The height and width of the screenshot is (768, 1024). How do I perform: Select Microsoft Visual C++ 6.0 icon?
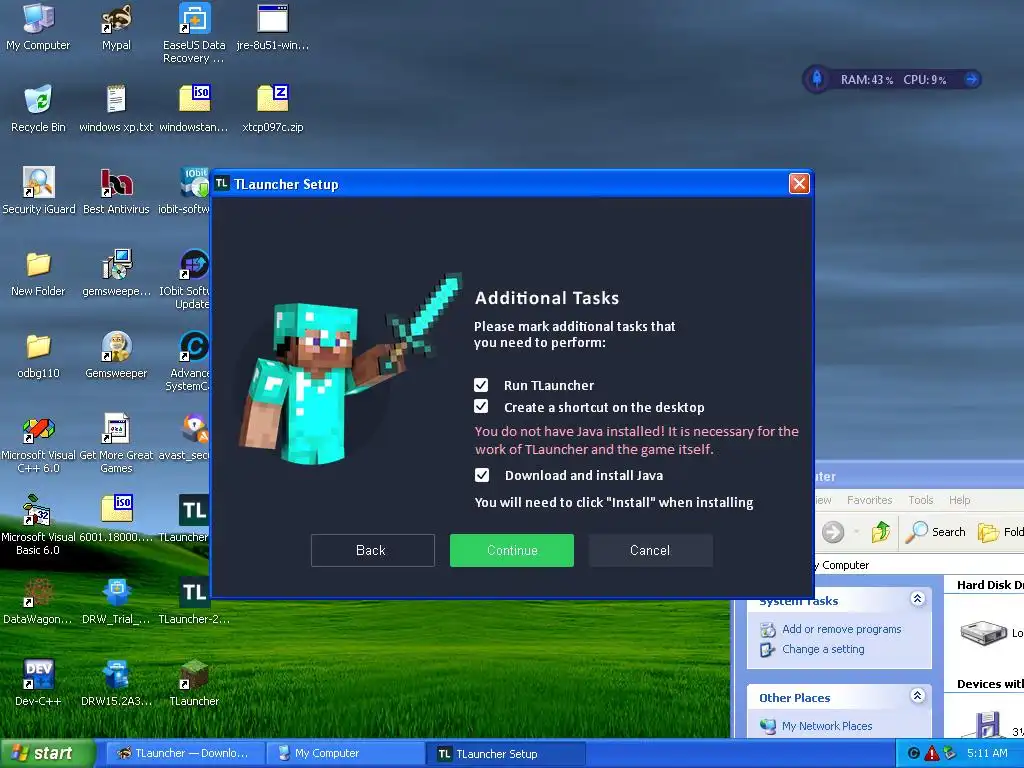tap(38, 443)
